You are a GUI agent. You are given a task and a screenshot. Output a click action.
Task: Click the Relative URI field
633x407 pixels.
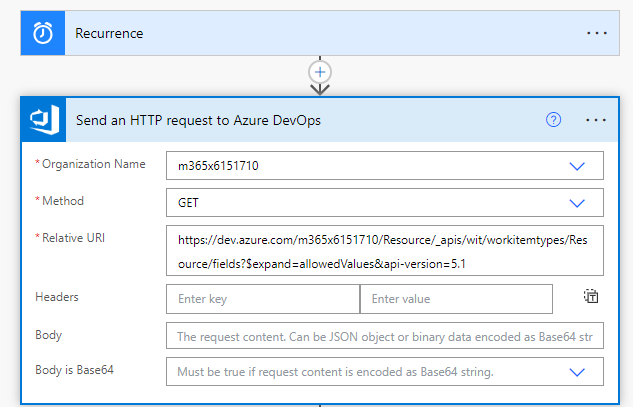[385, 250]
